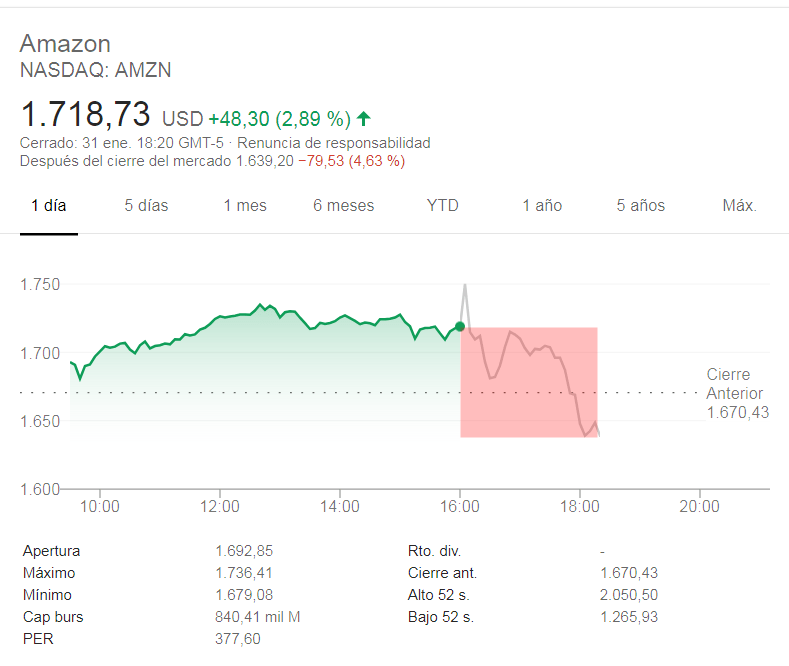Click the green closing-price dot on chart

pyautogui.click(x=460, y=326)
